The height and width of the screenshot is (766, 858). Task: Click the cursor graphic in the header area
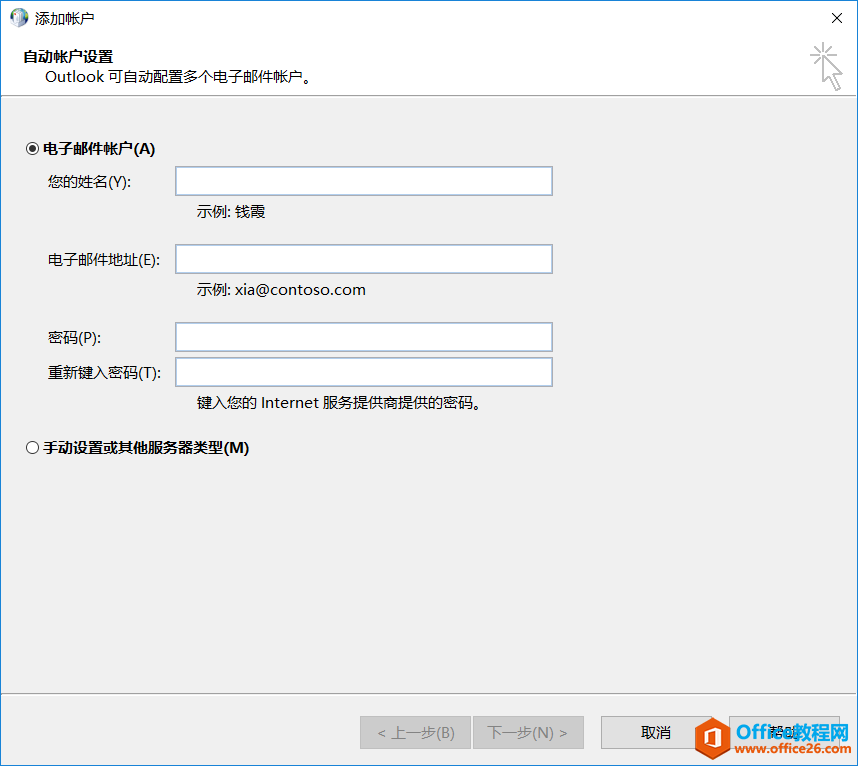click(827, 66)
